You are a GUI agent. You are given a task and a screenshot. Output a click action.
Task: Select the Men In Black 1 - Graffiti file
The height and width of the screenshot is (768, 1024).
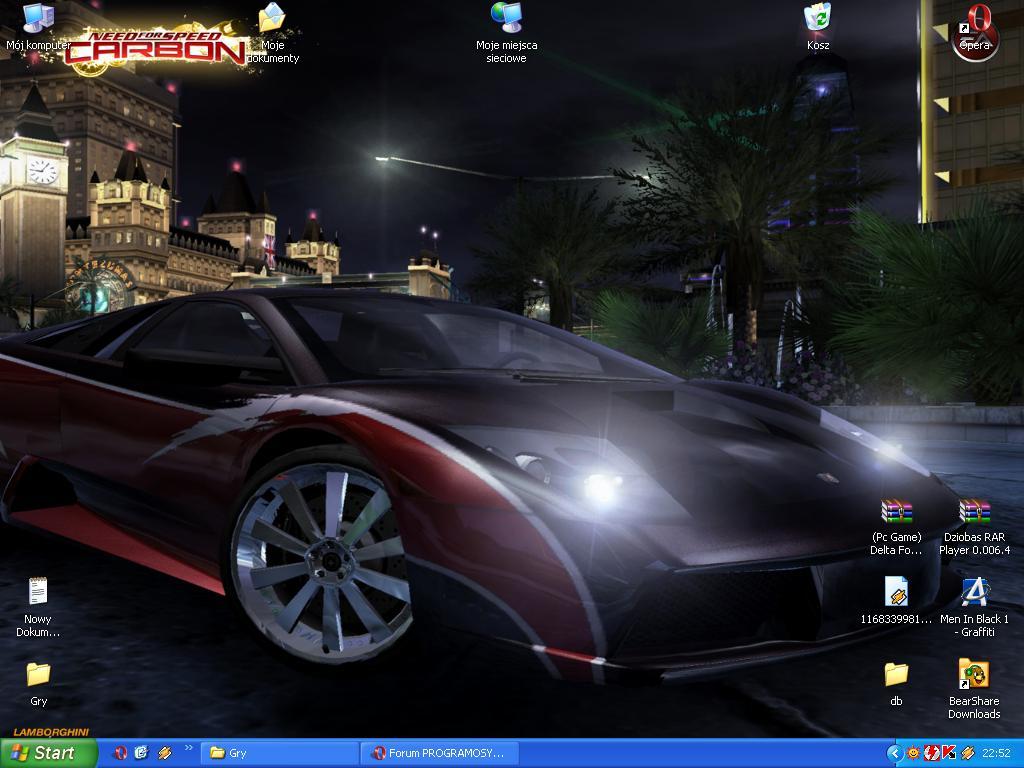click(x=974, y=607)
